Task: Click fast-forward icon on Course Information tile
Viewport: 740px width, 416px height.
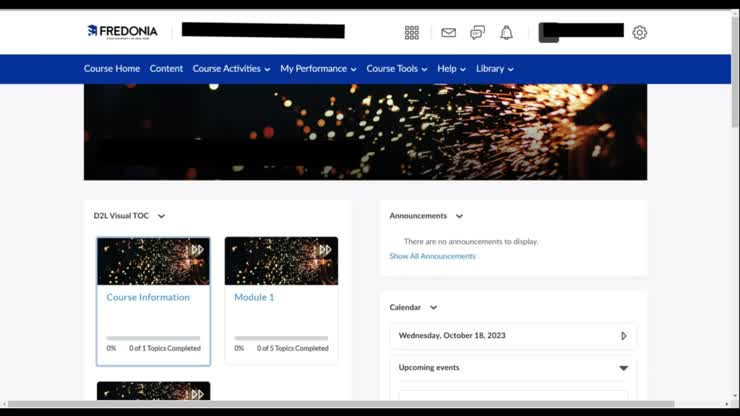Action: coord(197,250)
